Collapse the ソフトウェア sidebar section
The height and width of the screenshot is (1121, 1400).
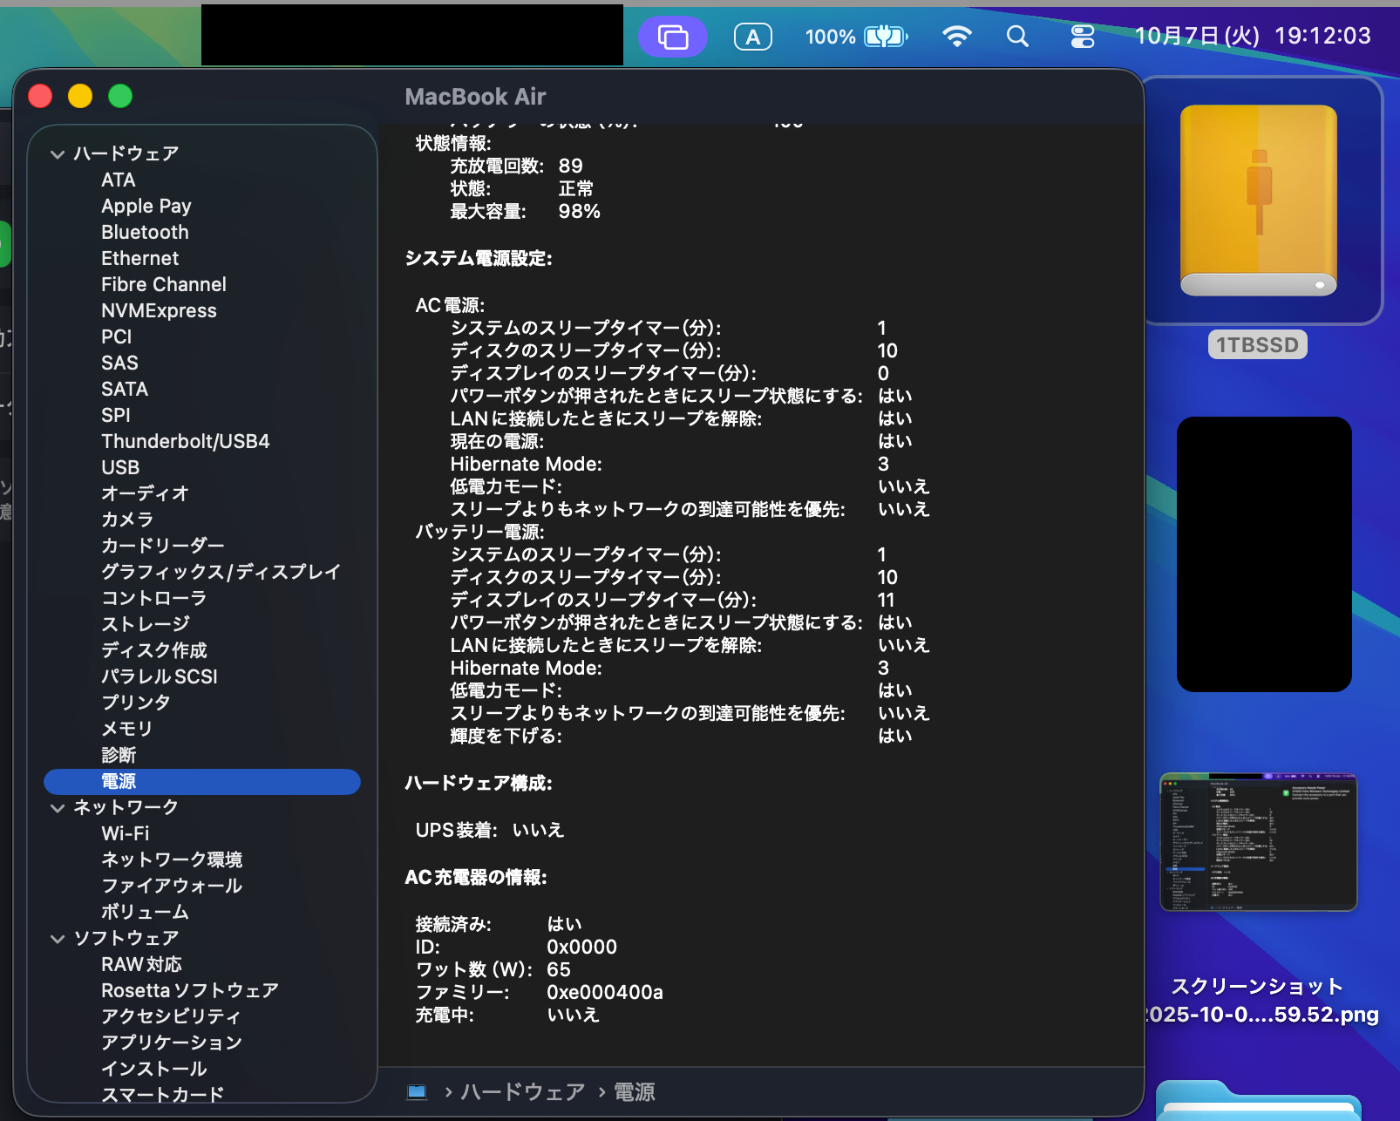[57, 939]
